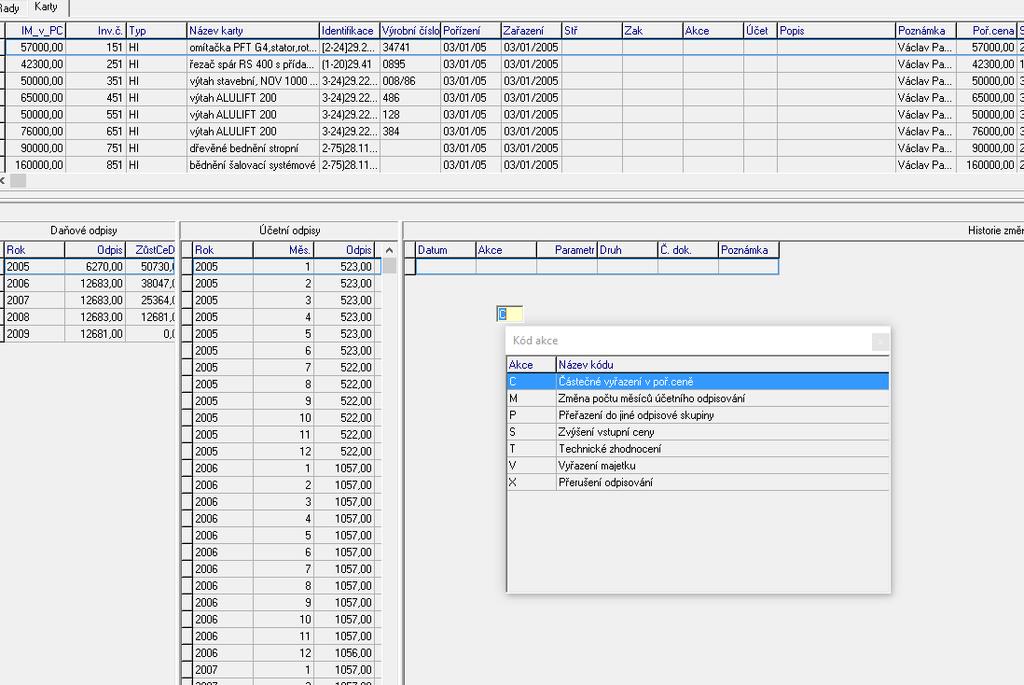Viewport: 1024px width, 685px height.
Task: Click the Druh column header in Historie změn
Action: tap(628, 250)
